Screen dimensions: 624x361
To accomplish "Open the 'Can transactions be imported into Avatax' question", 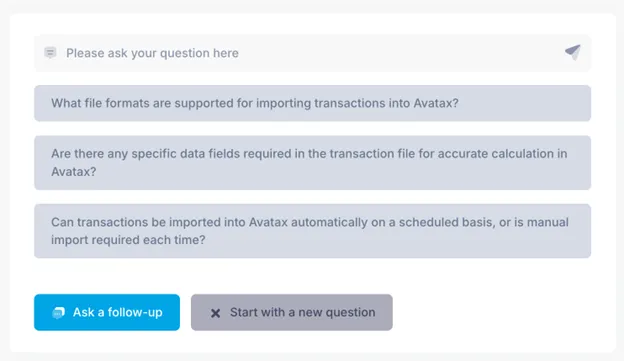I will tap(312, 231).
